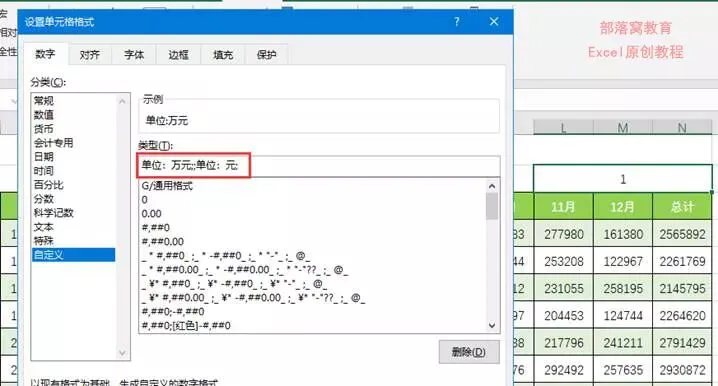This screenshot has height=386, width=718.
Task: Select 百分比 in the category list
Action: (x=73, y=185)
